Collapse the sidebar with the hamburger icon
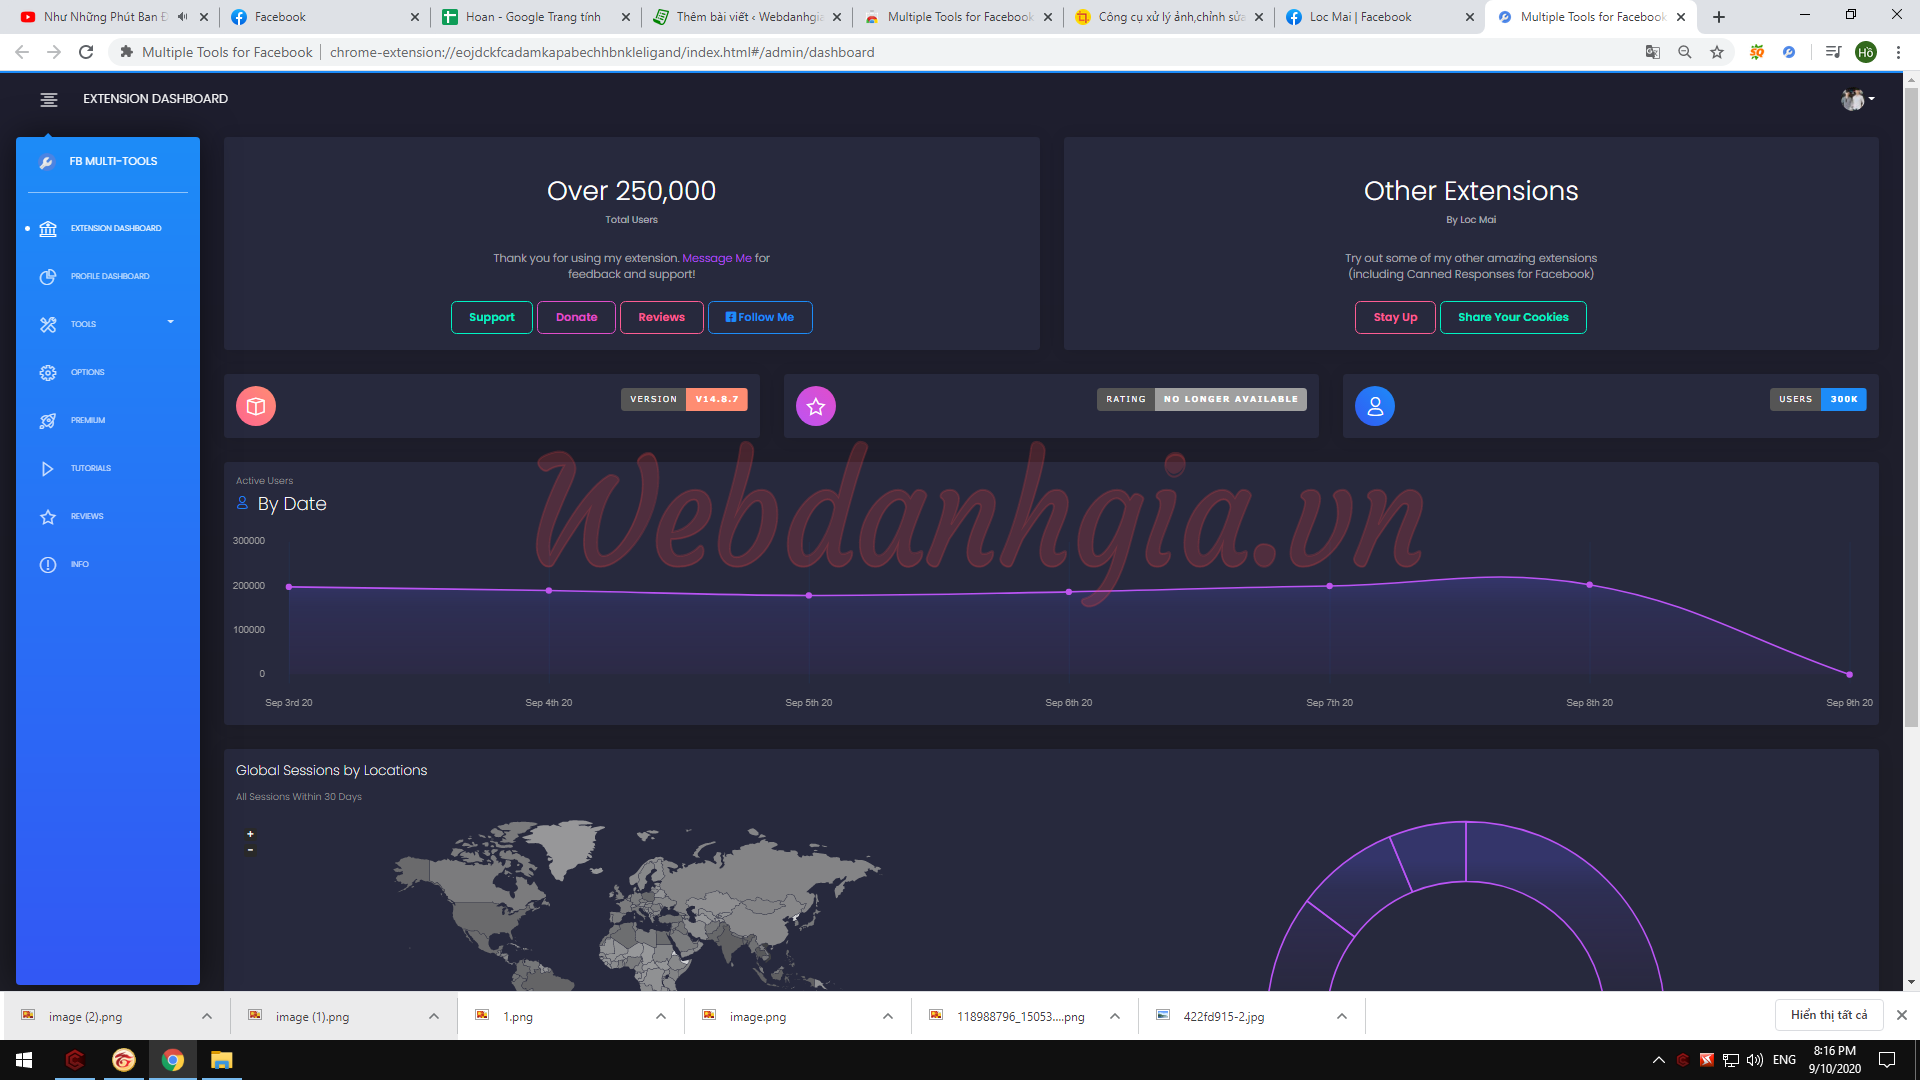Screen dimensions: 1920x1080 point(47,99)
